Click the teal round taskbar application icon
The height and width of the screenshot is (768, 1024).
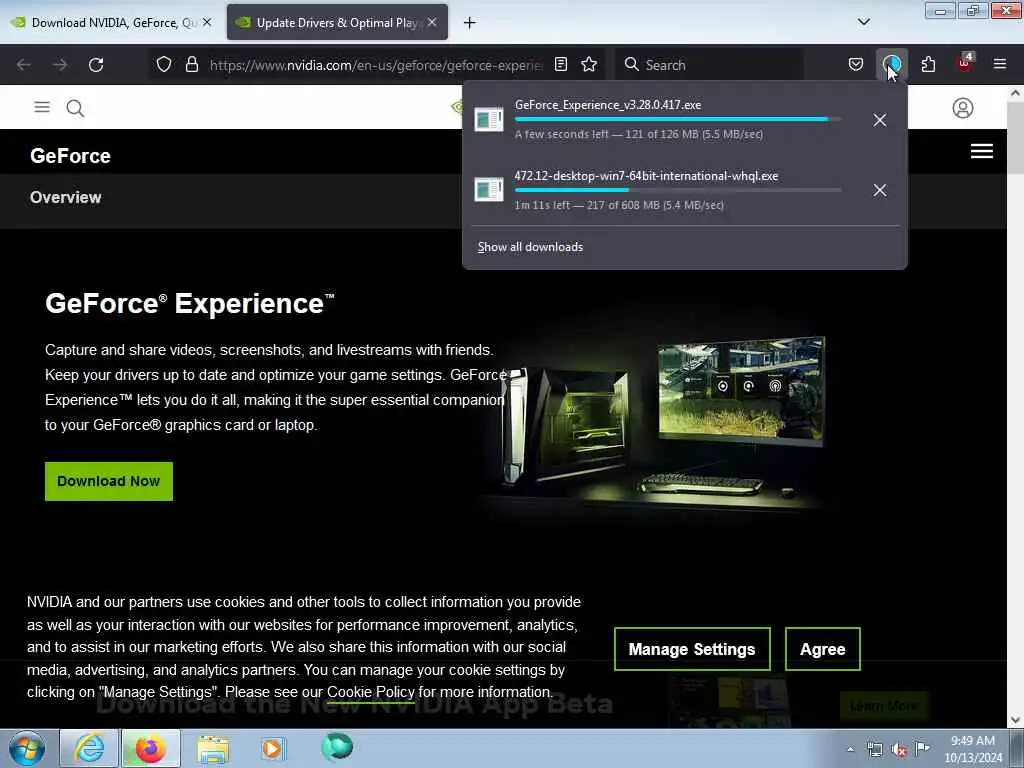point(337,747)
